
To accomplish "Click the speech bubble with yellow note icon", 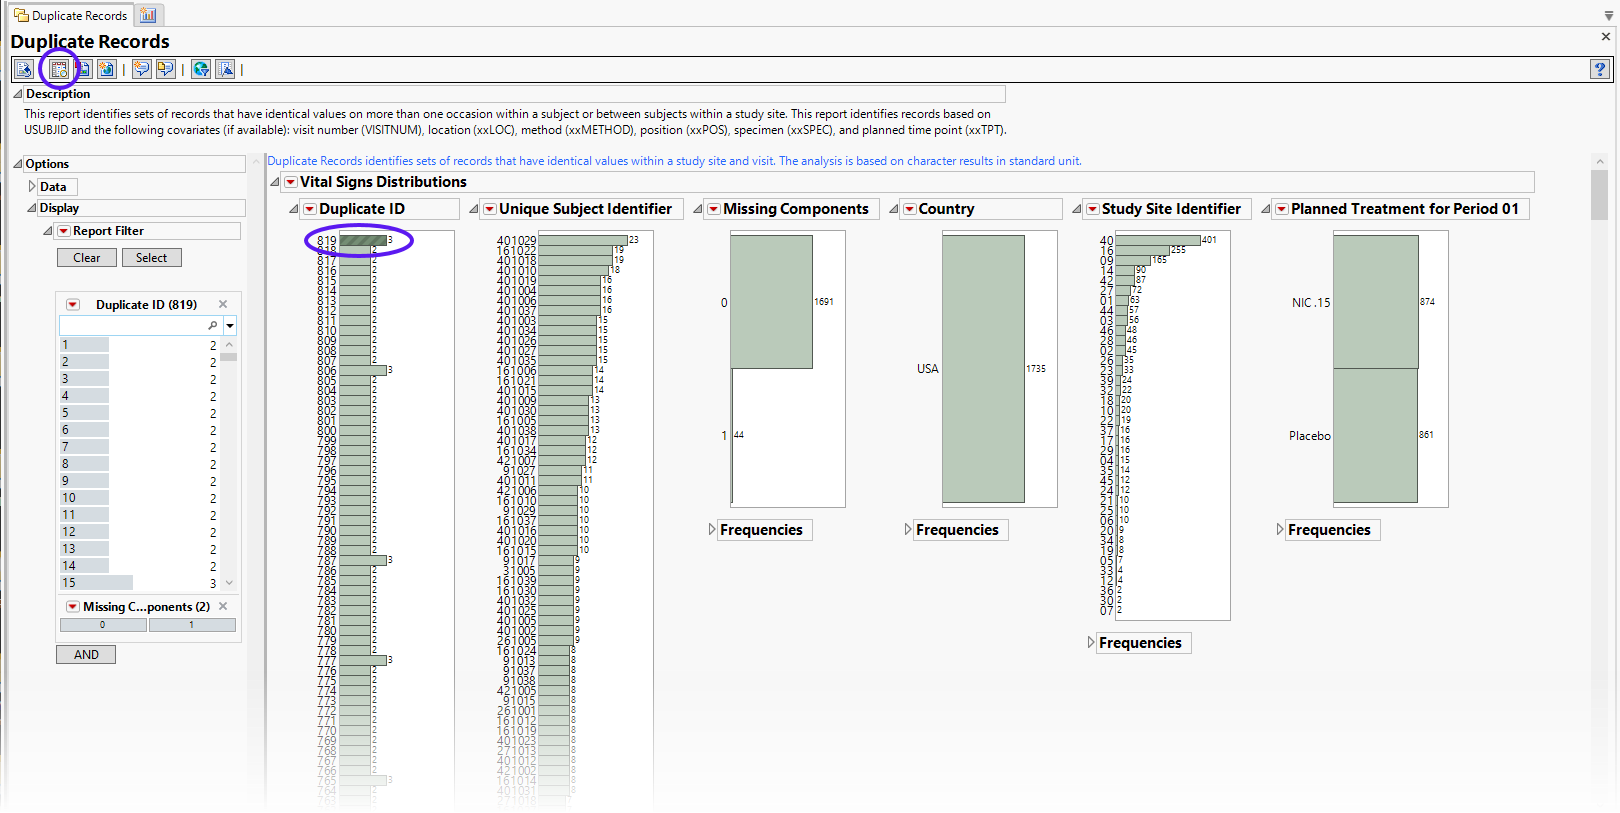I will click(x=165, y=69).
